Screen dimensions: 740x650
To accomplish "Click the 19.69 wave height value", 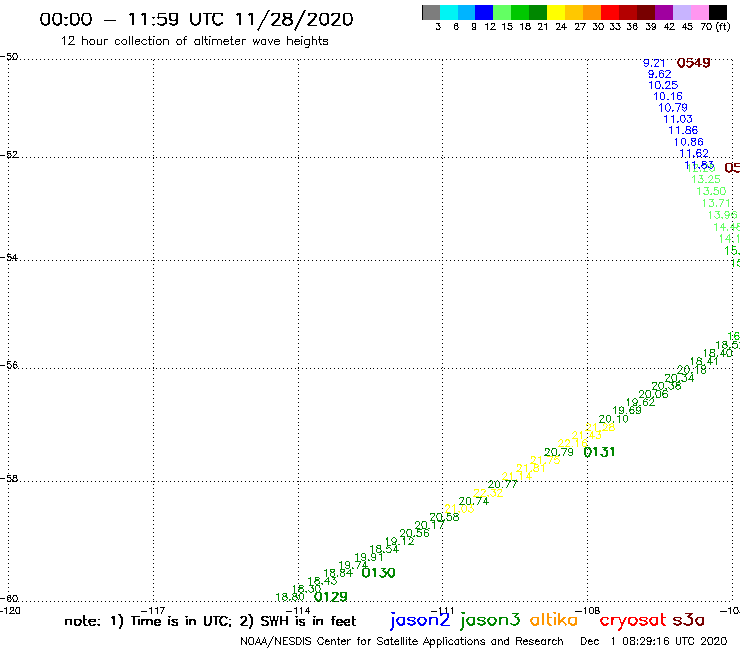I will (627, 411).
